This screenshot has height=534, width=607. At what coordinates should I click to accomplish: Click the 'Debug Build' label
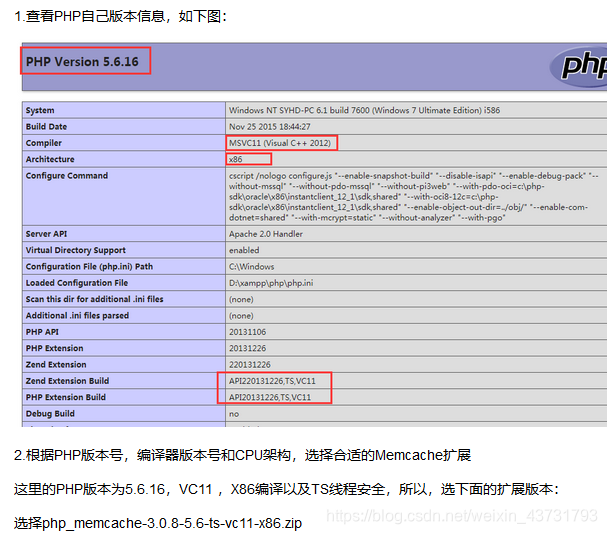point(50,413)
